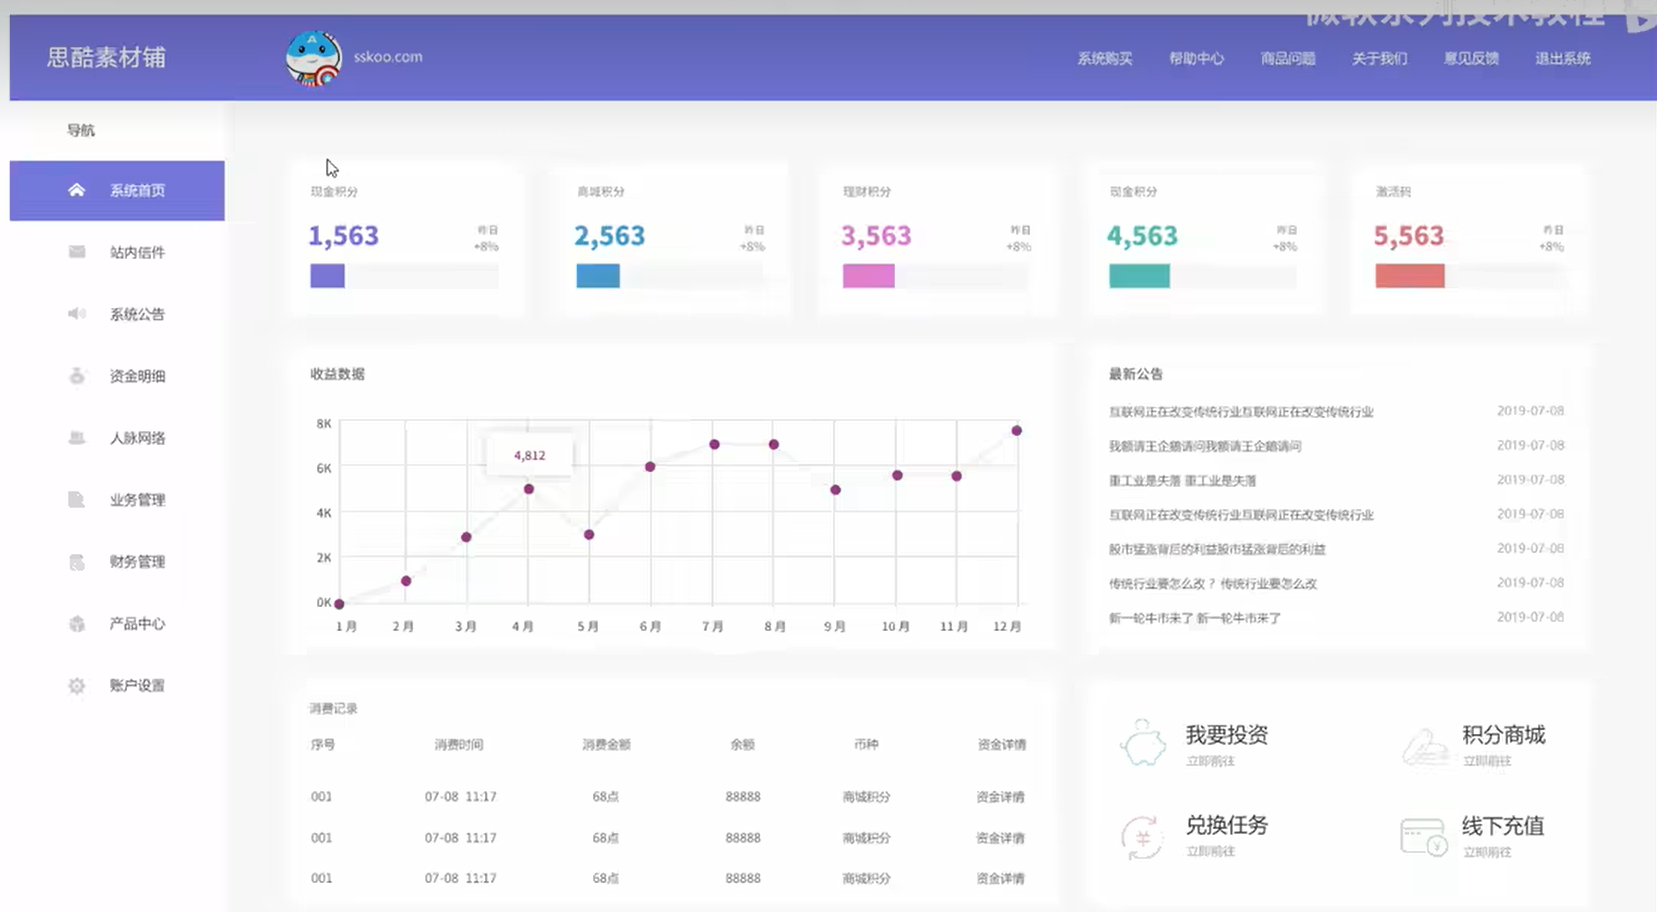
Task: Click the 兑换任务 shortcut label
Action: click(1227, 825)
